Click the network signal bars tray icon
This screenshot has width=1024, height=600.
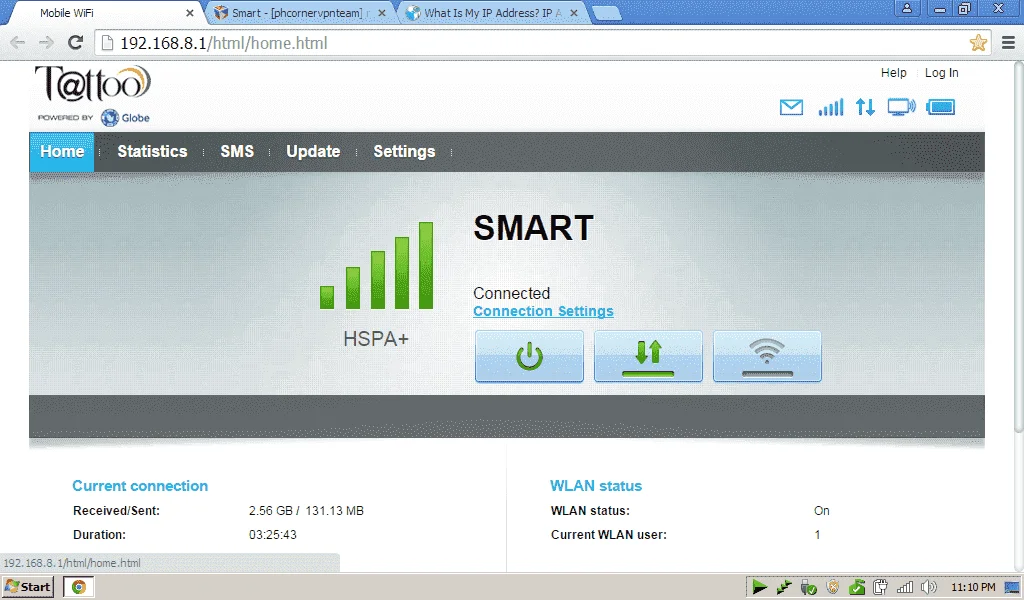click(904, 588)
